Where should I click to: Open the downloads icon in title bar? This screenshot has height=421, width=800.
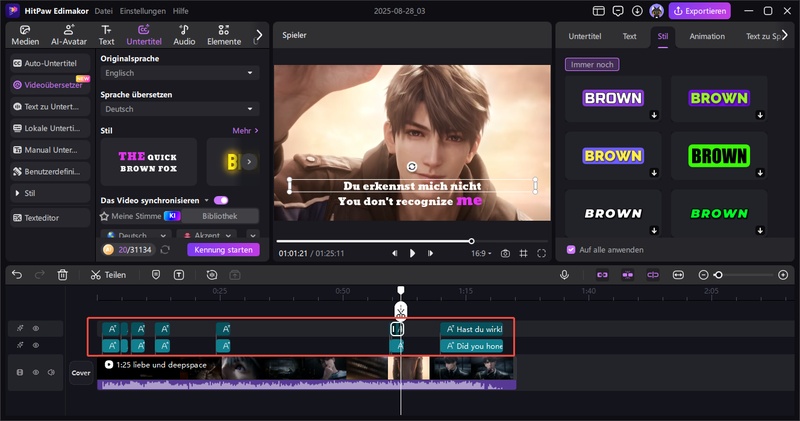(x=637, y=11)
